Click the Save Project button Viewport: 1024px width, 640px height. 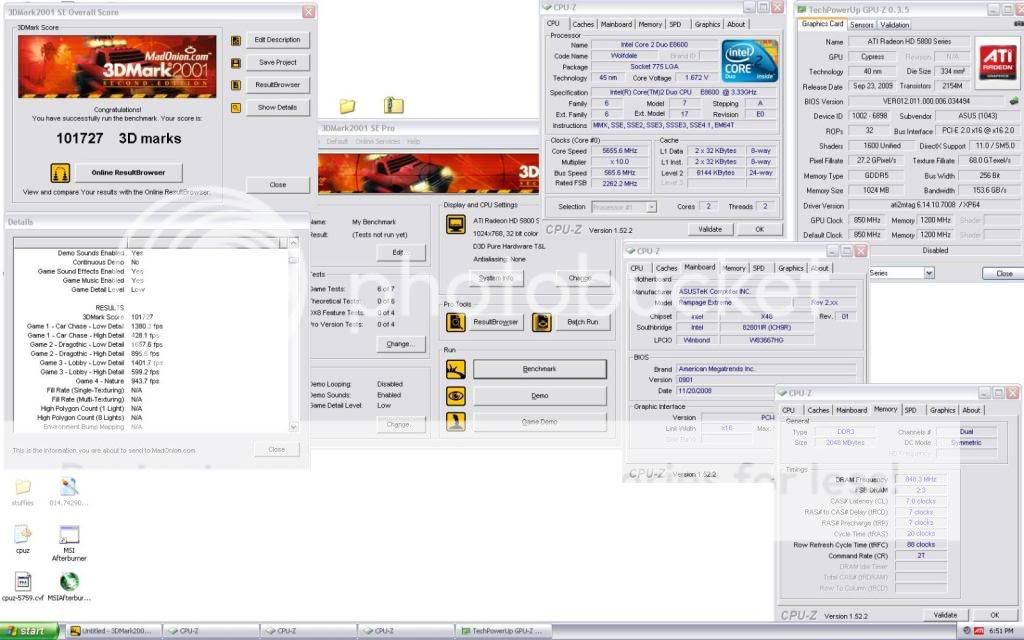(278, 63)
